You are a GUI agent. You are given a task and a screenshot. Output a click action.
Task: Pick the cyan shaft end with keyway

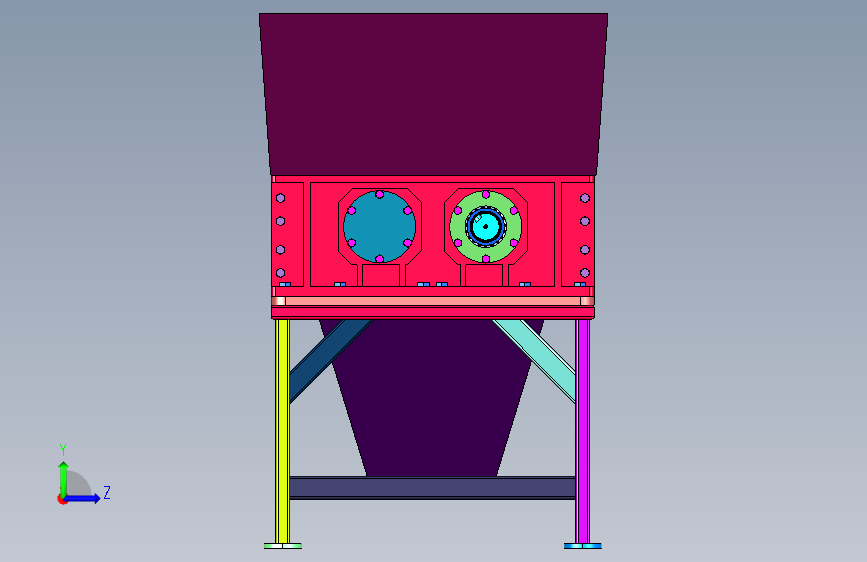(485, 226)
